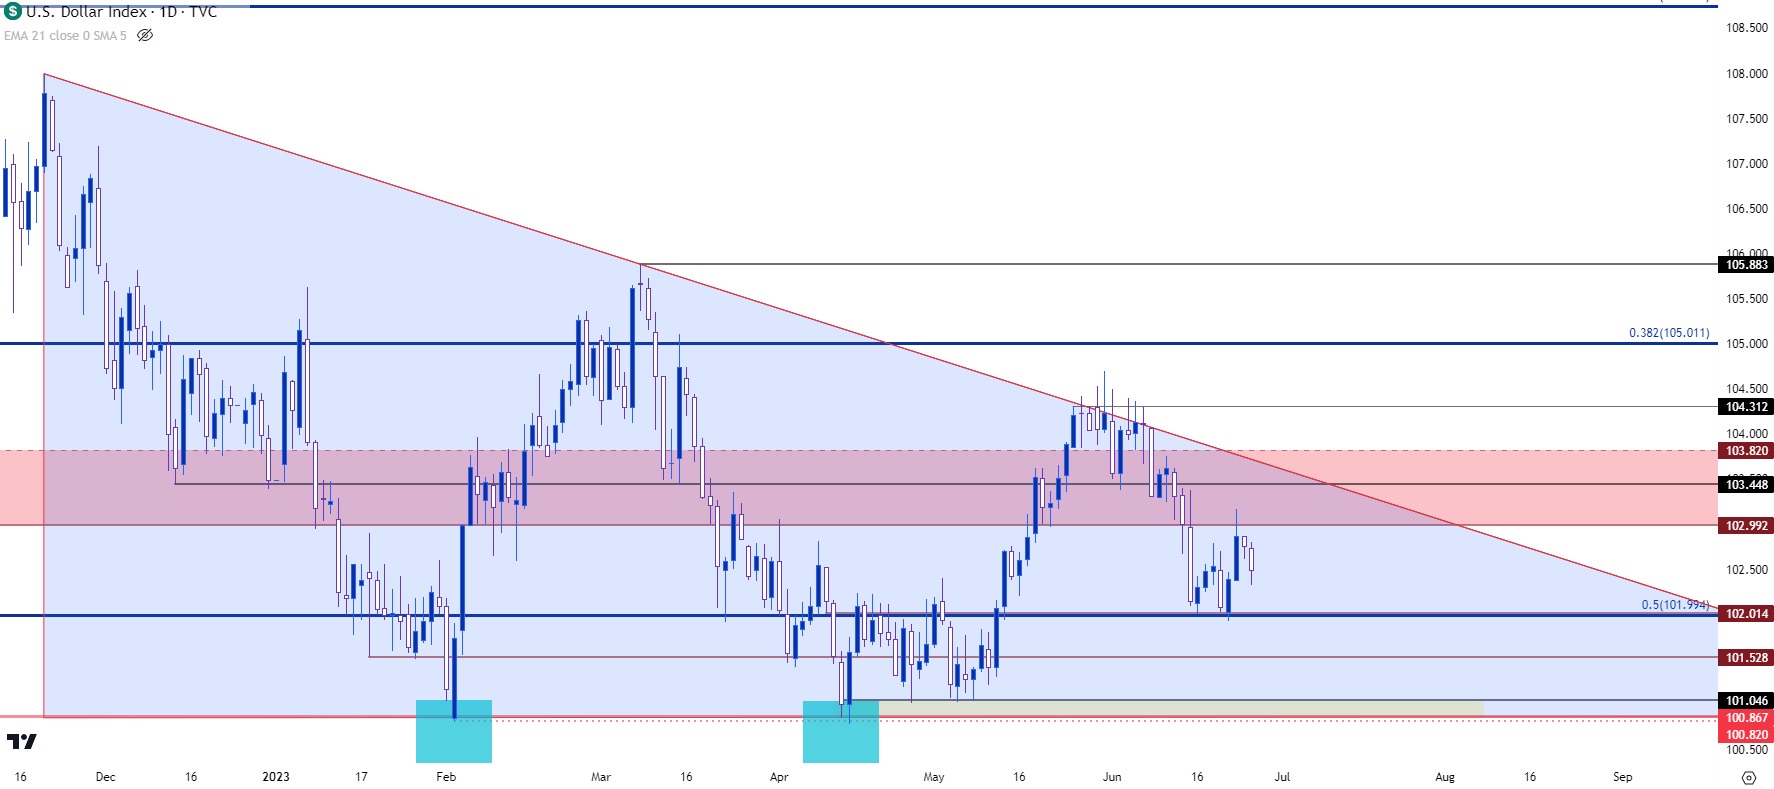
Task: Click the 2023 date label on time axis
Action: (276, 777)
